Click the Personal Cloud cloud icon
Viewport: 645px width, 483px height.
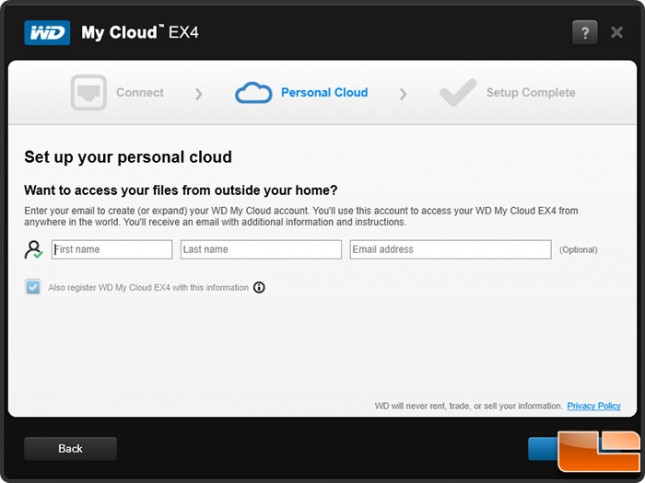click(253, 93)
